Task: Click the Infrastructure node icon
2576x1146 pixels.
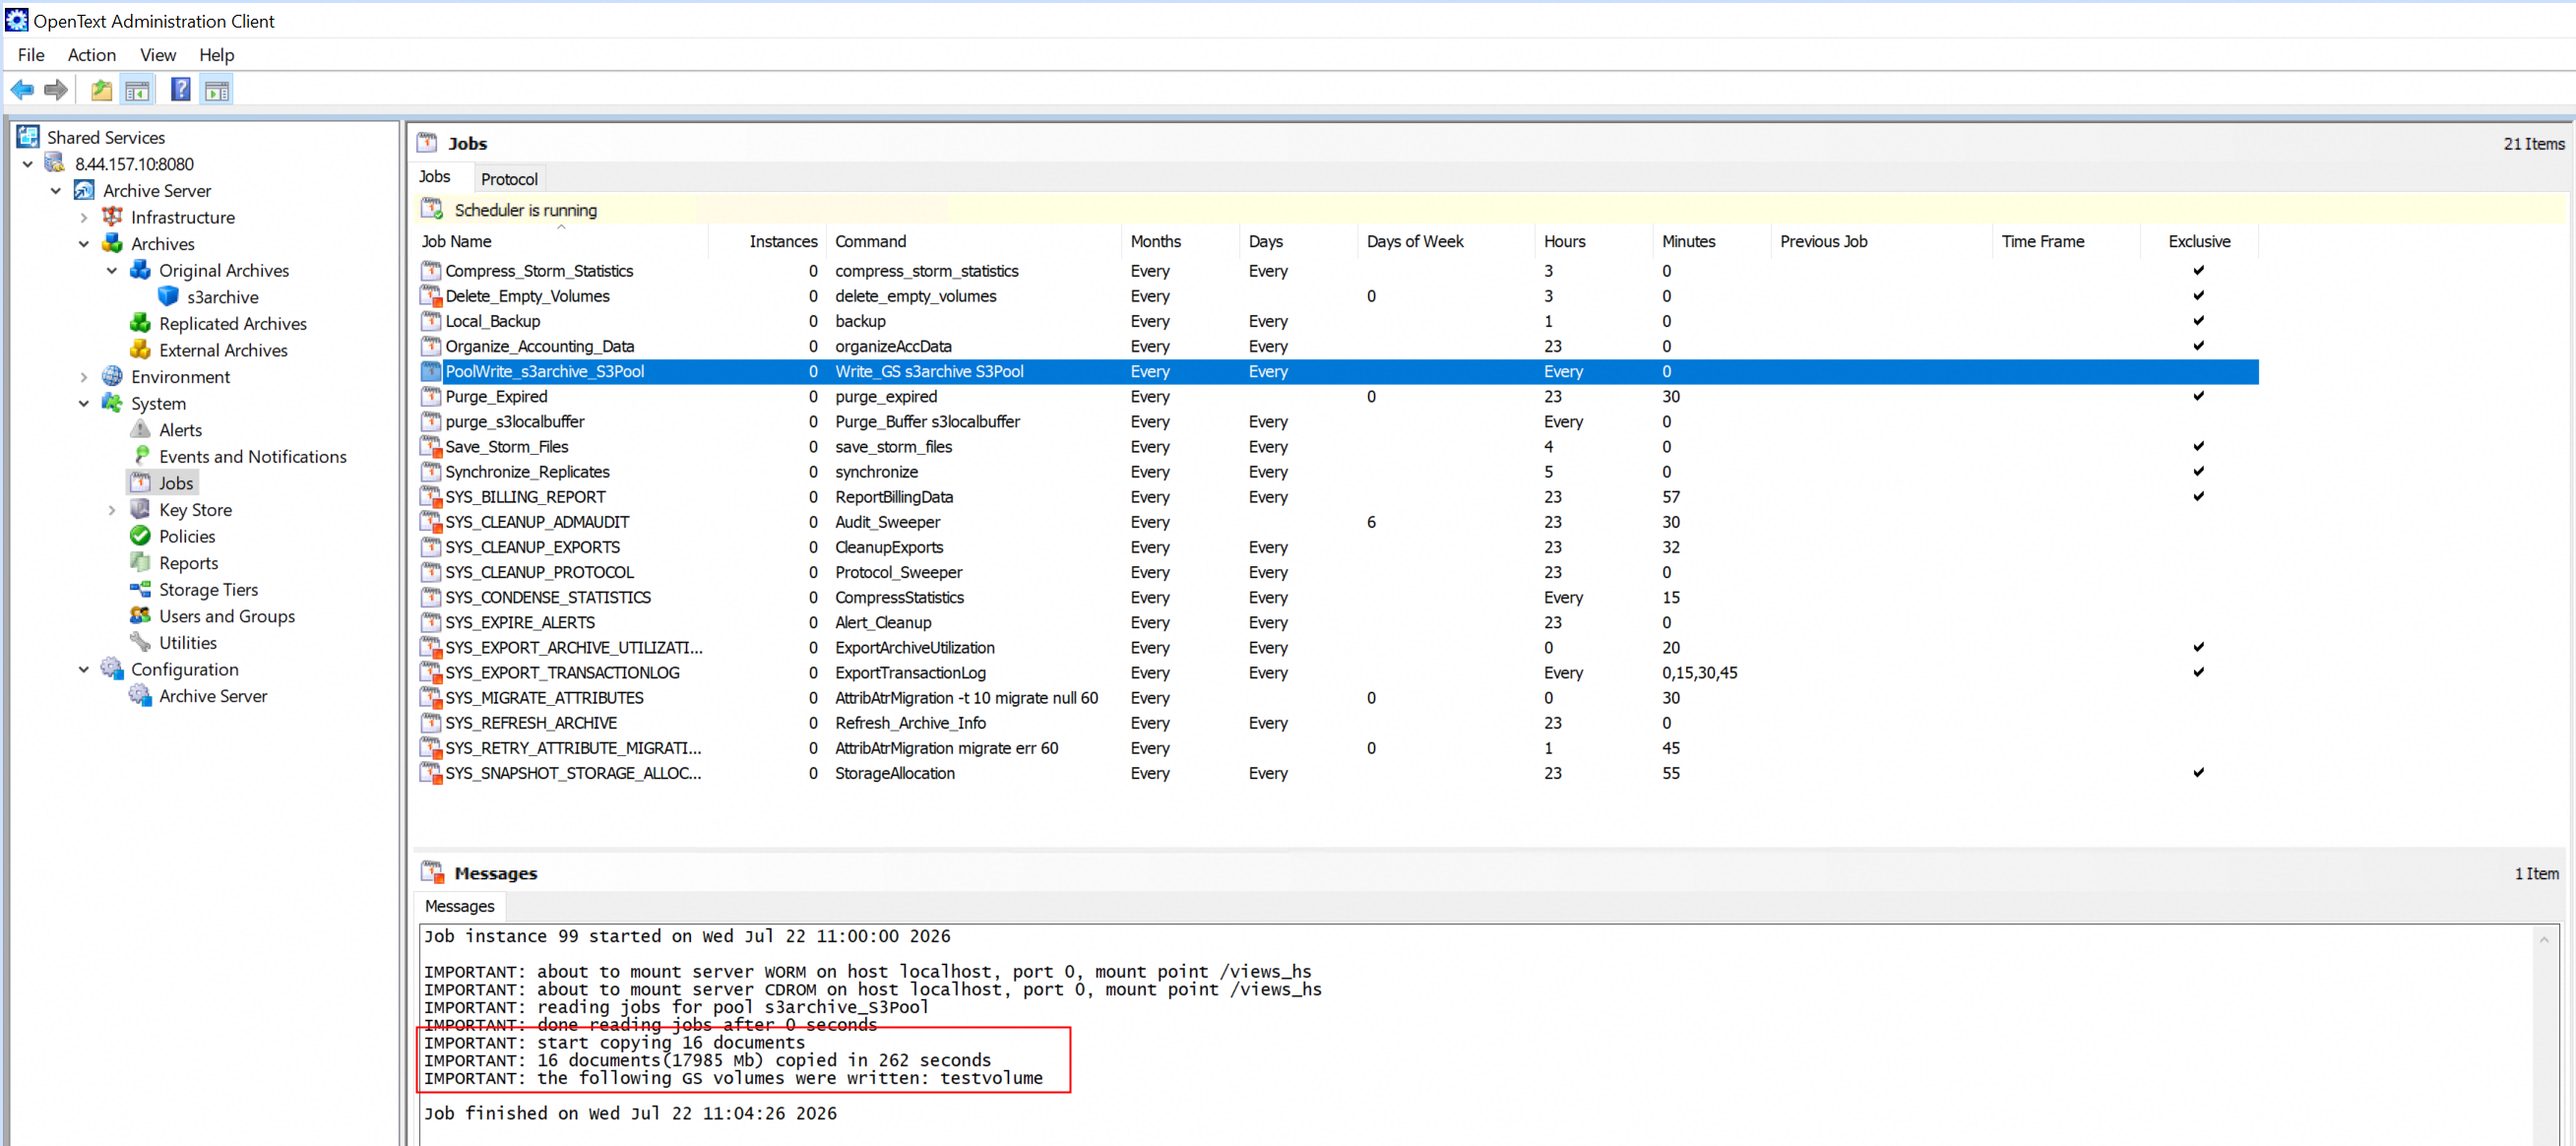Action: (113, 217)
